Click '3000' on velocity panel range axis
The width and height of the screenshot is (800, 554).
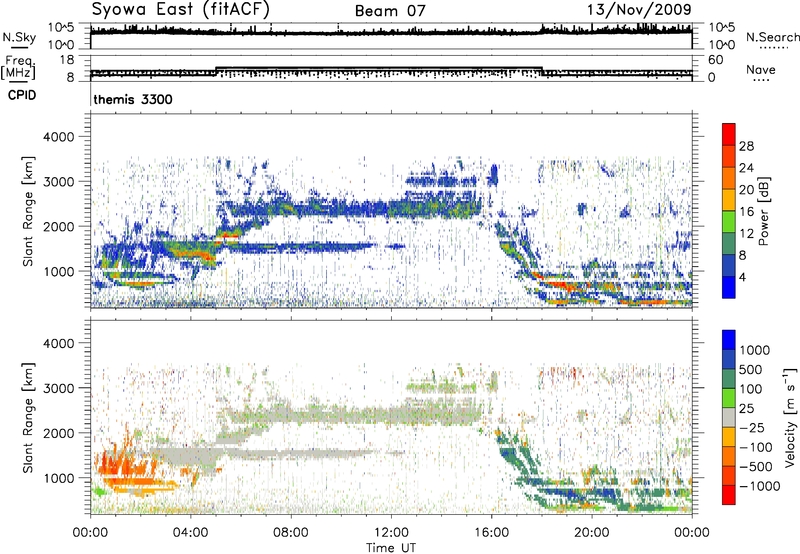pos(58,388)
